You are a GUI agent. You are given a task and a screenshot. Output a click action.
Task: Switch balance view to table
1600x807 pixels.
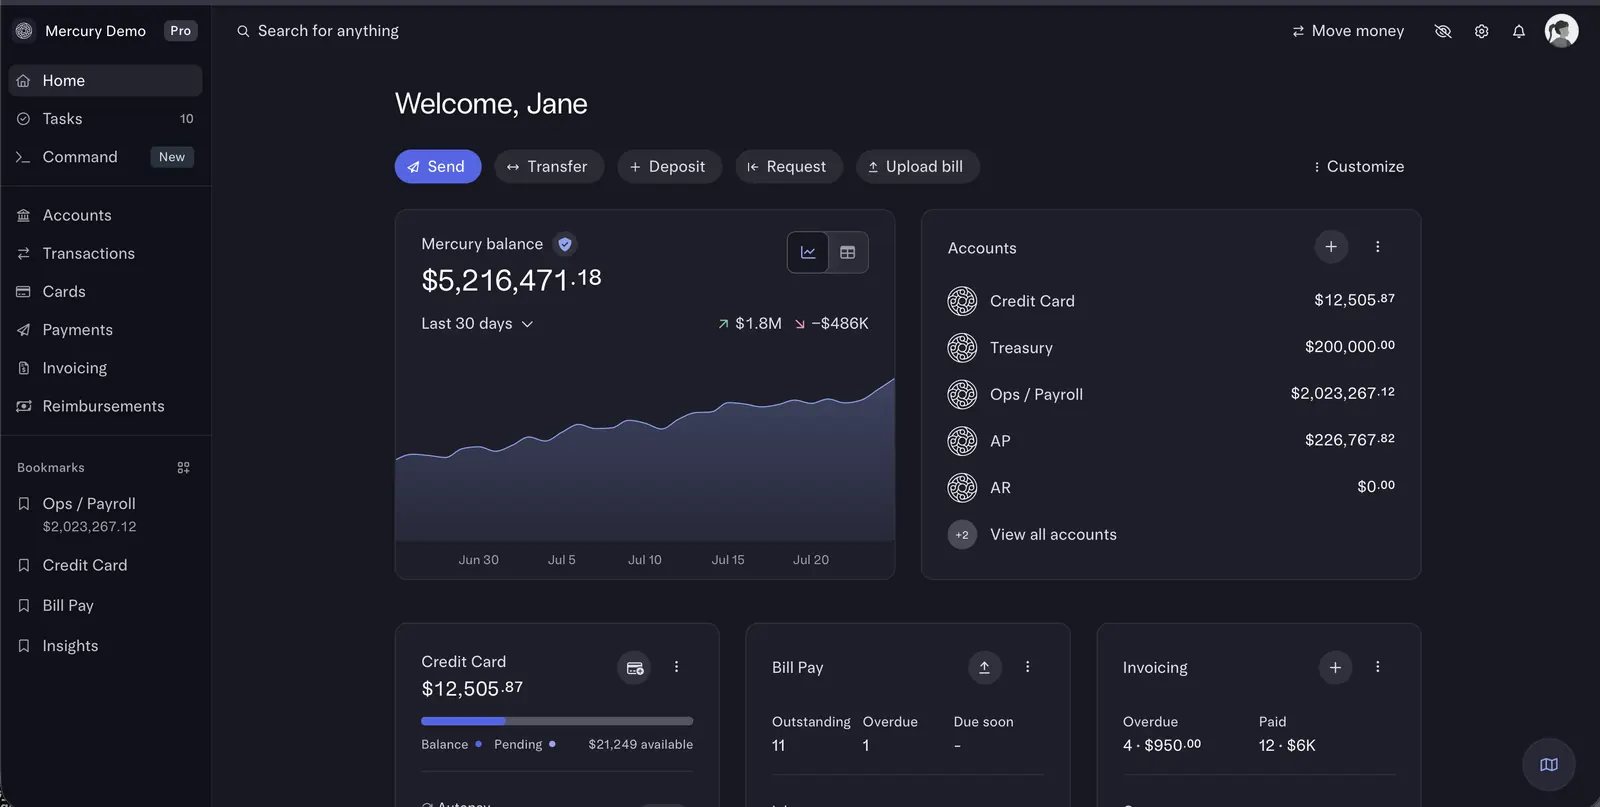pyautogui.click(x=848, y=252)
